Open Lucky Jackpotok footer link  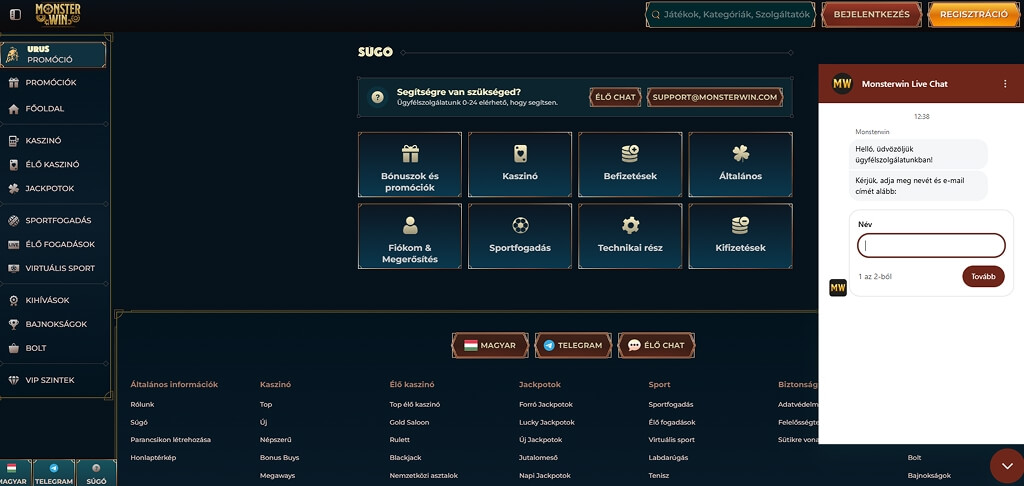click(x=547, y=423)
